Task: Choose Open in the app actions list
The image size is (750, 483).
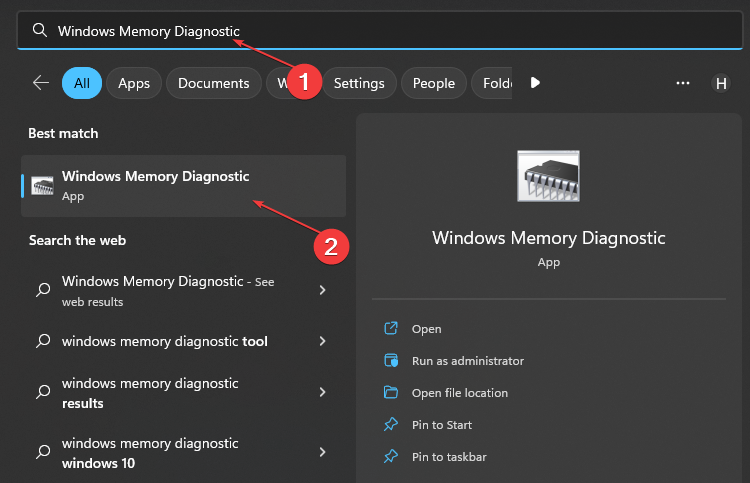Action: click(427, 329)
